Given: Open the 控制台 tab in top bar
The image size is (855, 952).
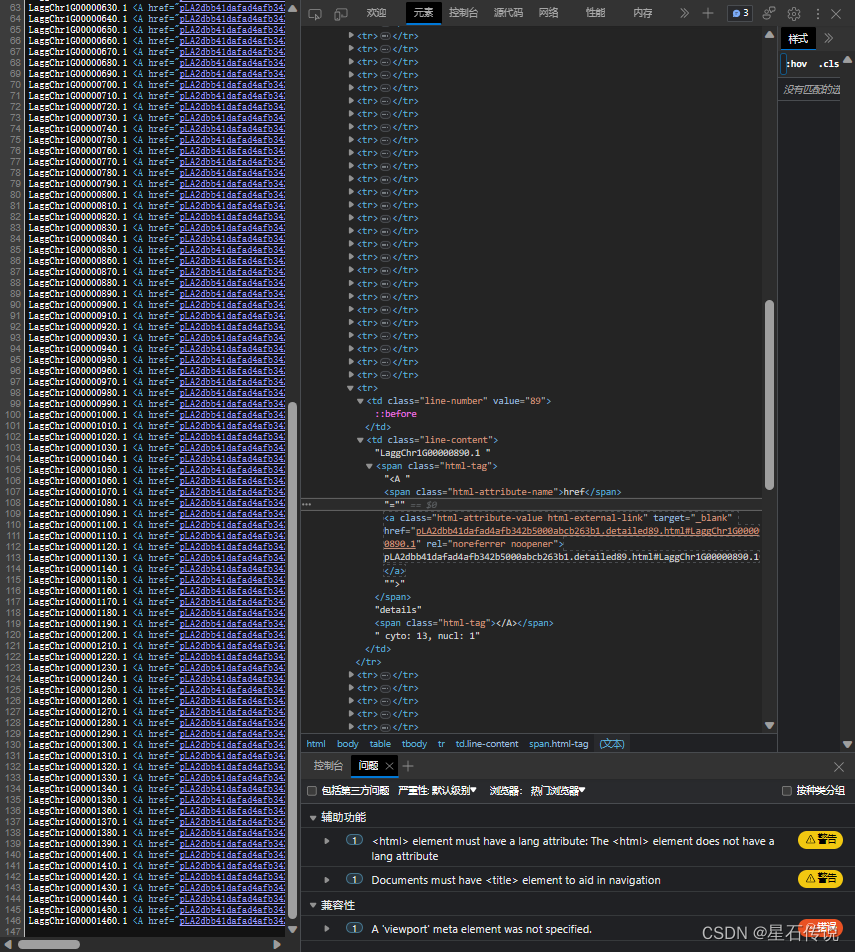Looking at the screenshot, I should [x=463, y=13].
